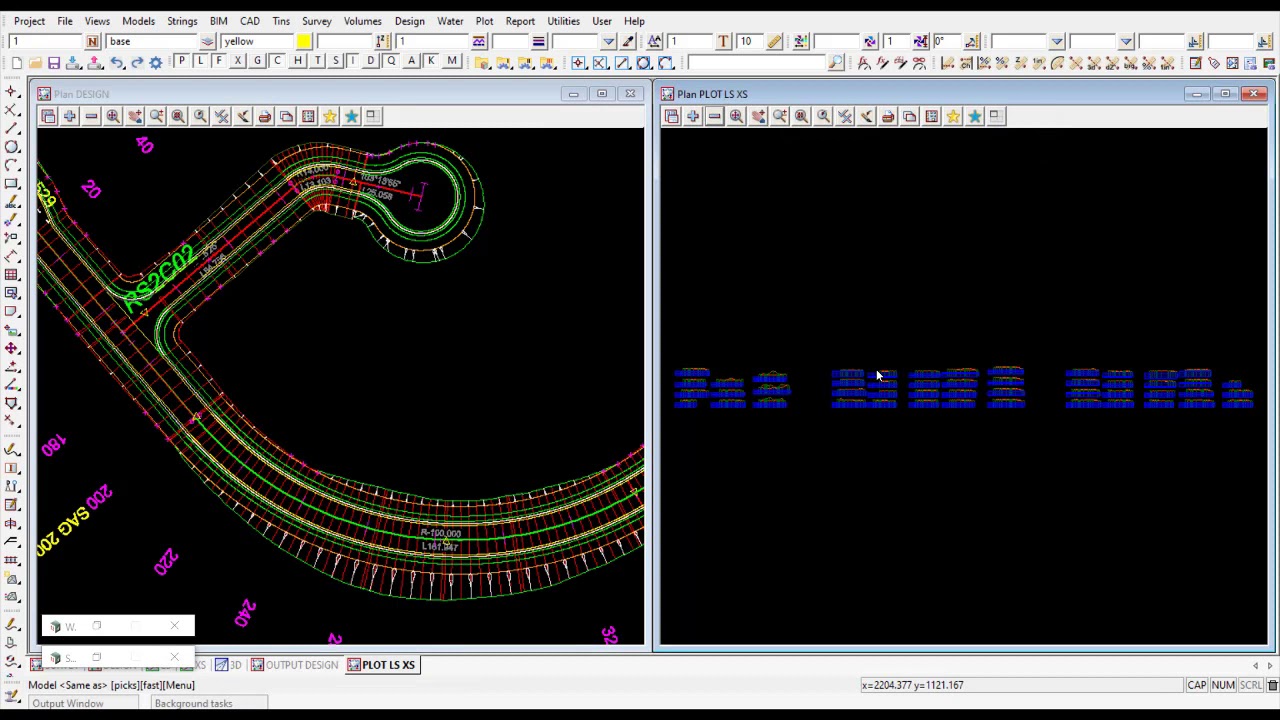Click the [picks] prompt option
The height and width of the screenshot is (720, 1280).
tap(124, 685)
